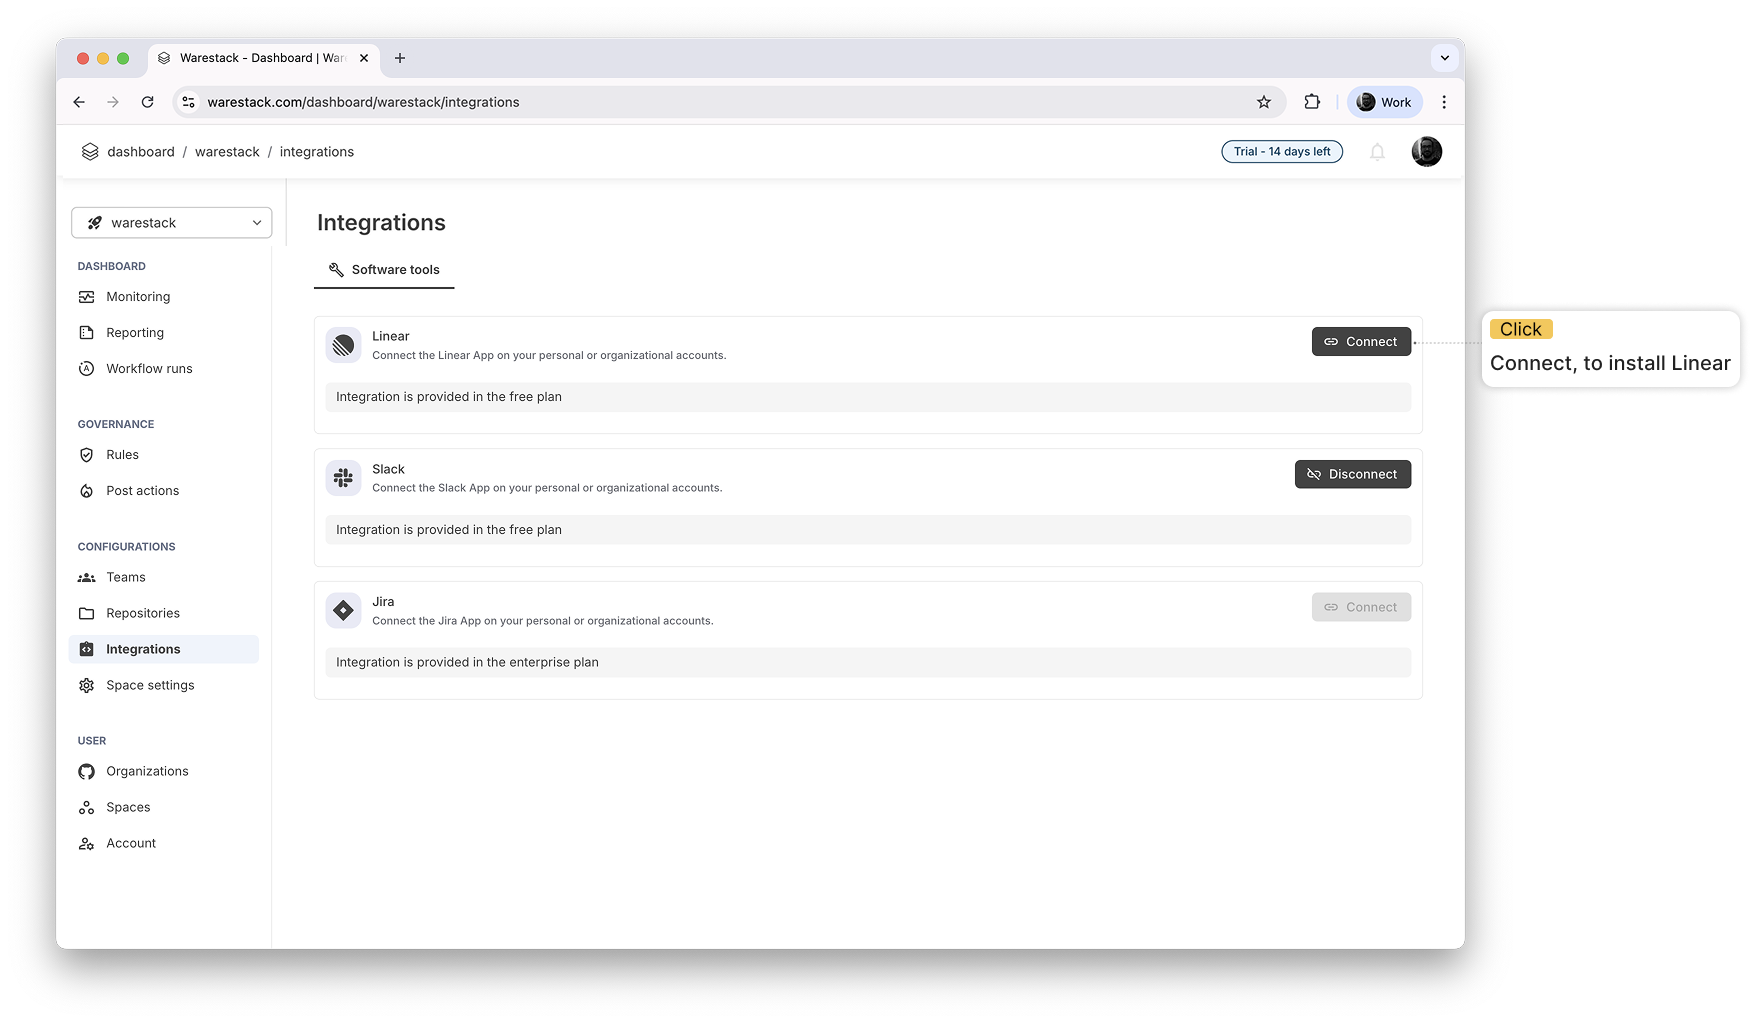Viewport: 1750px width, 1023px height.
Task: Expand the warestack space dropdown
Action: (x=172, y=223)
